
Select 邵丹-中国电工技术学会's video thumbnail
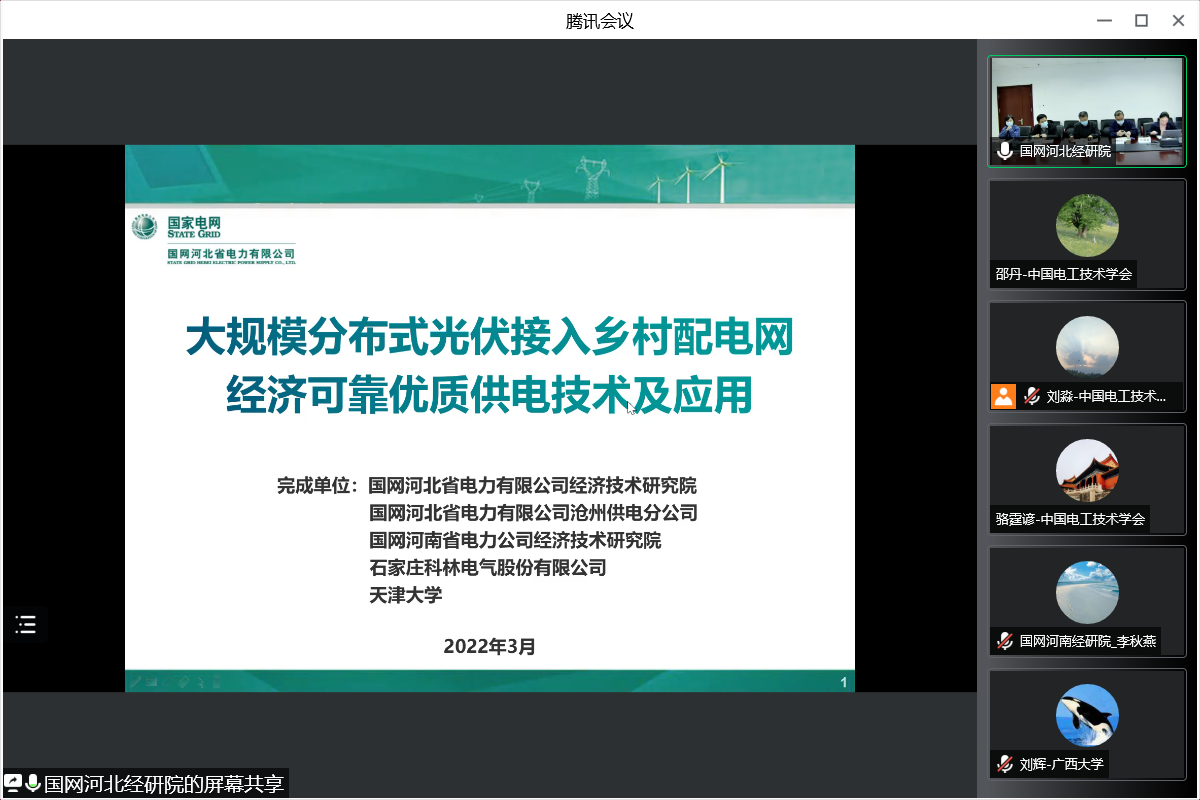pos(1087,234)
